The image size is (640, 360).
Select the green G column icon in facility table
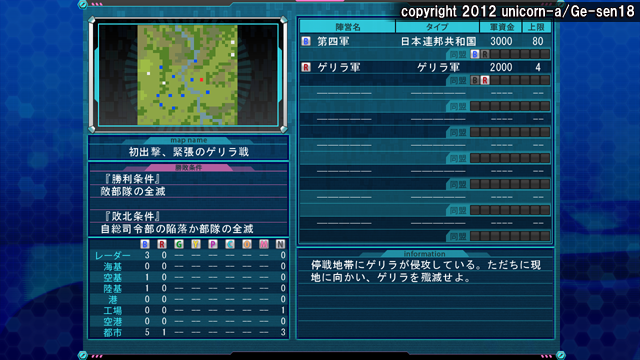(x=179, y=244)
